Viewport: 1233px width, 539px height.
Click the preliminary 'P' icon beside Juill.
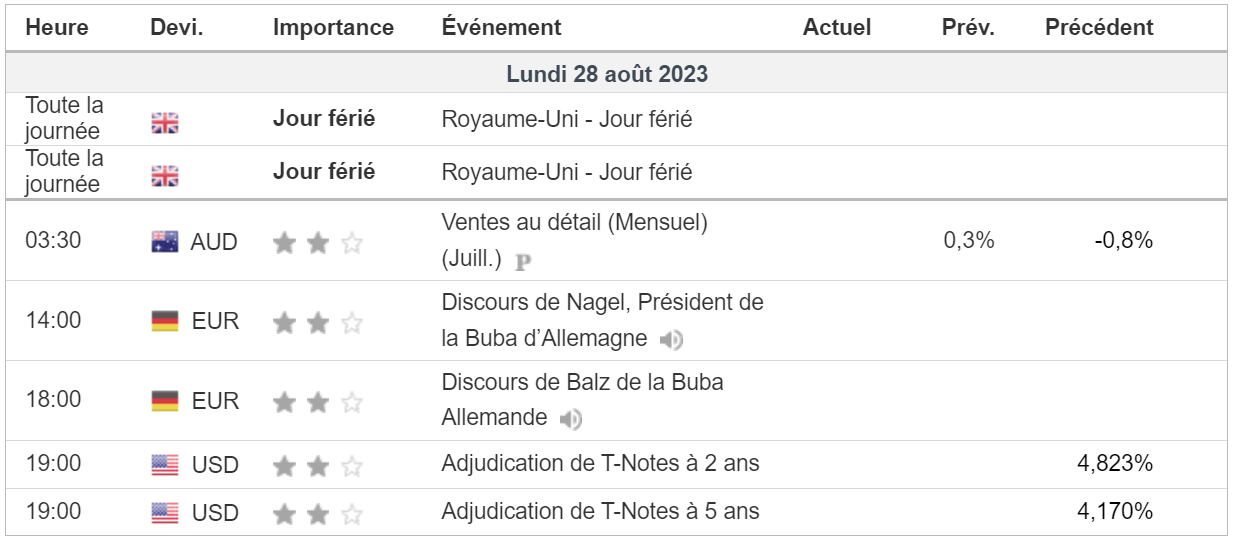(521, 262)
